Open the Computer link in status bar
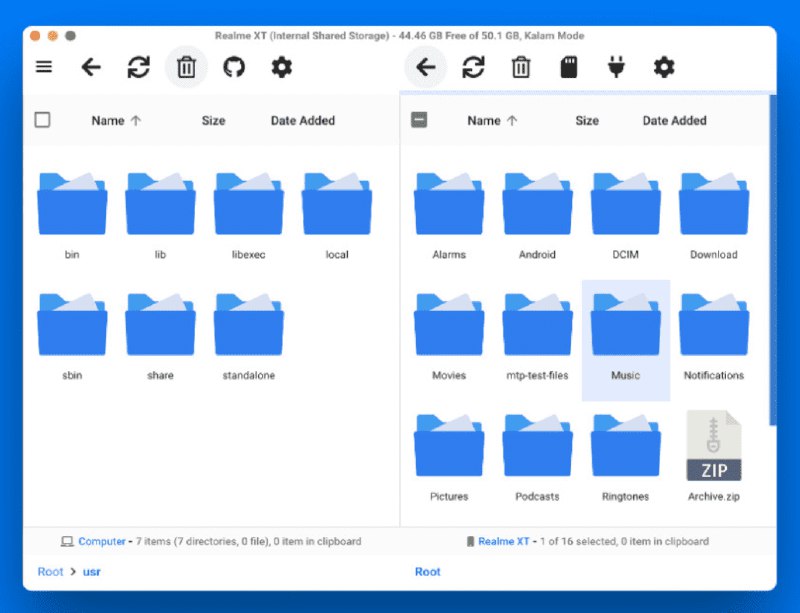 (101, 541)
